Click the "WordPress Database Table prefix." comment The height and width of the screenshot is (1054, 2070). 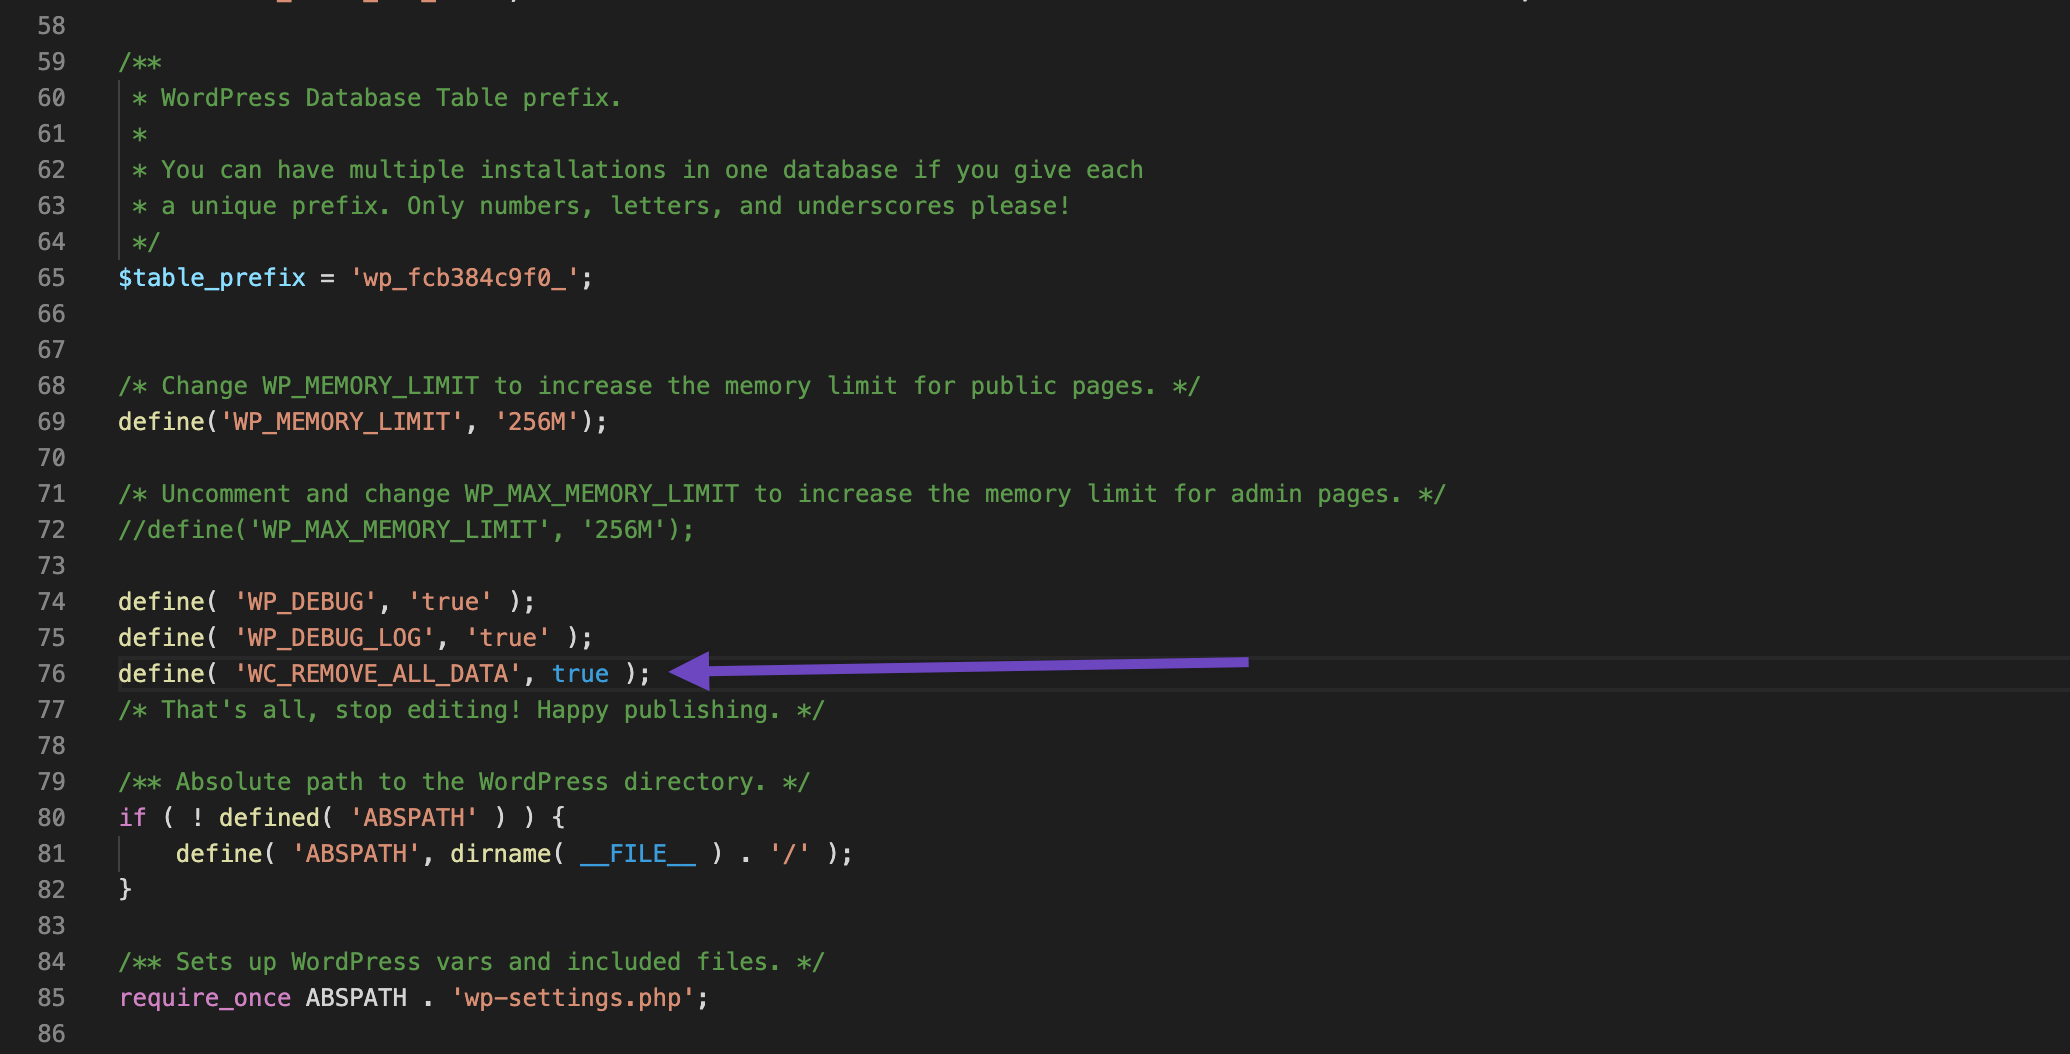(x=377, y=98)
